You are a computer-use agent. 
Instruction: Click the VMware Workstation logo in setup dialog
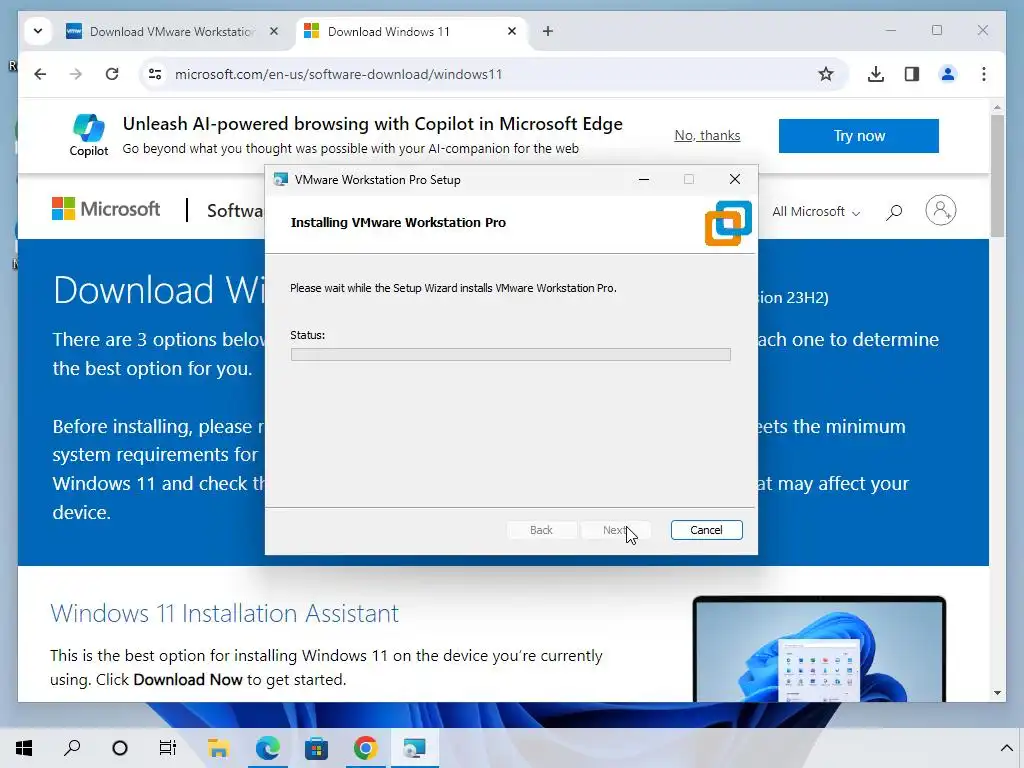[728, 223]
